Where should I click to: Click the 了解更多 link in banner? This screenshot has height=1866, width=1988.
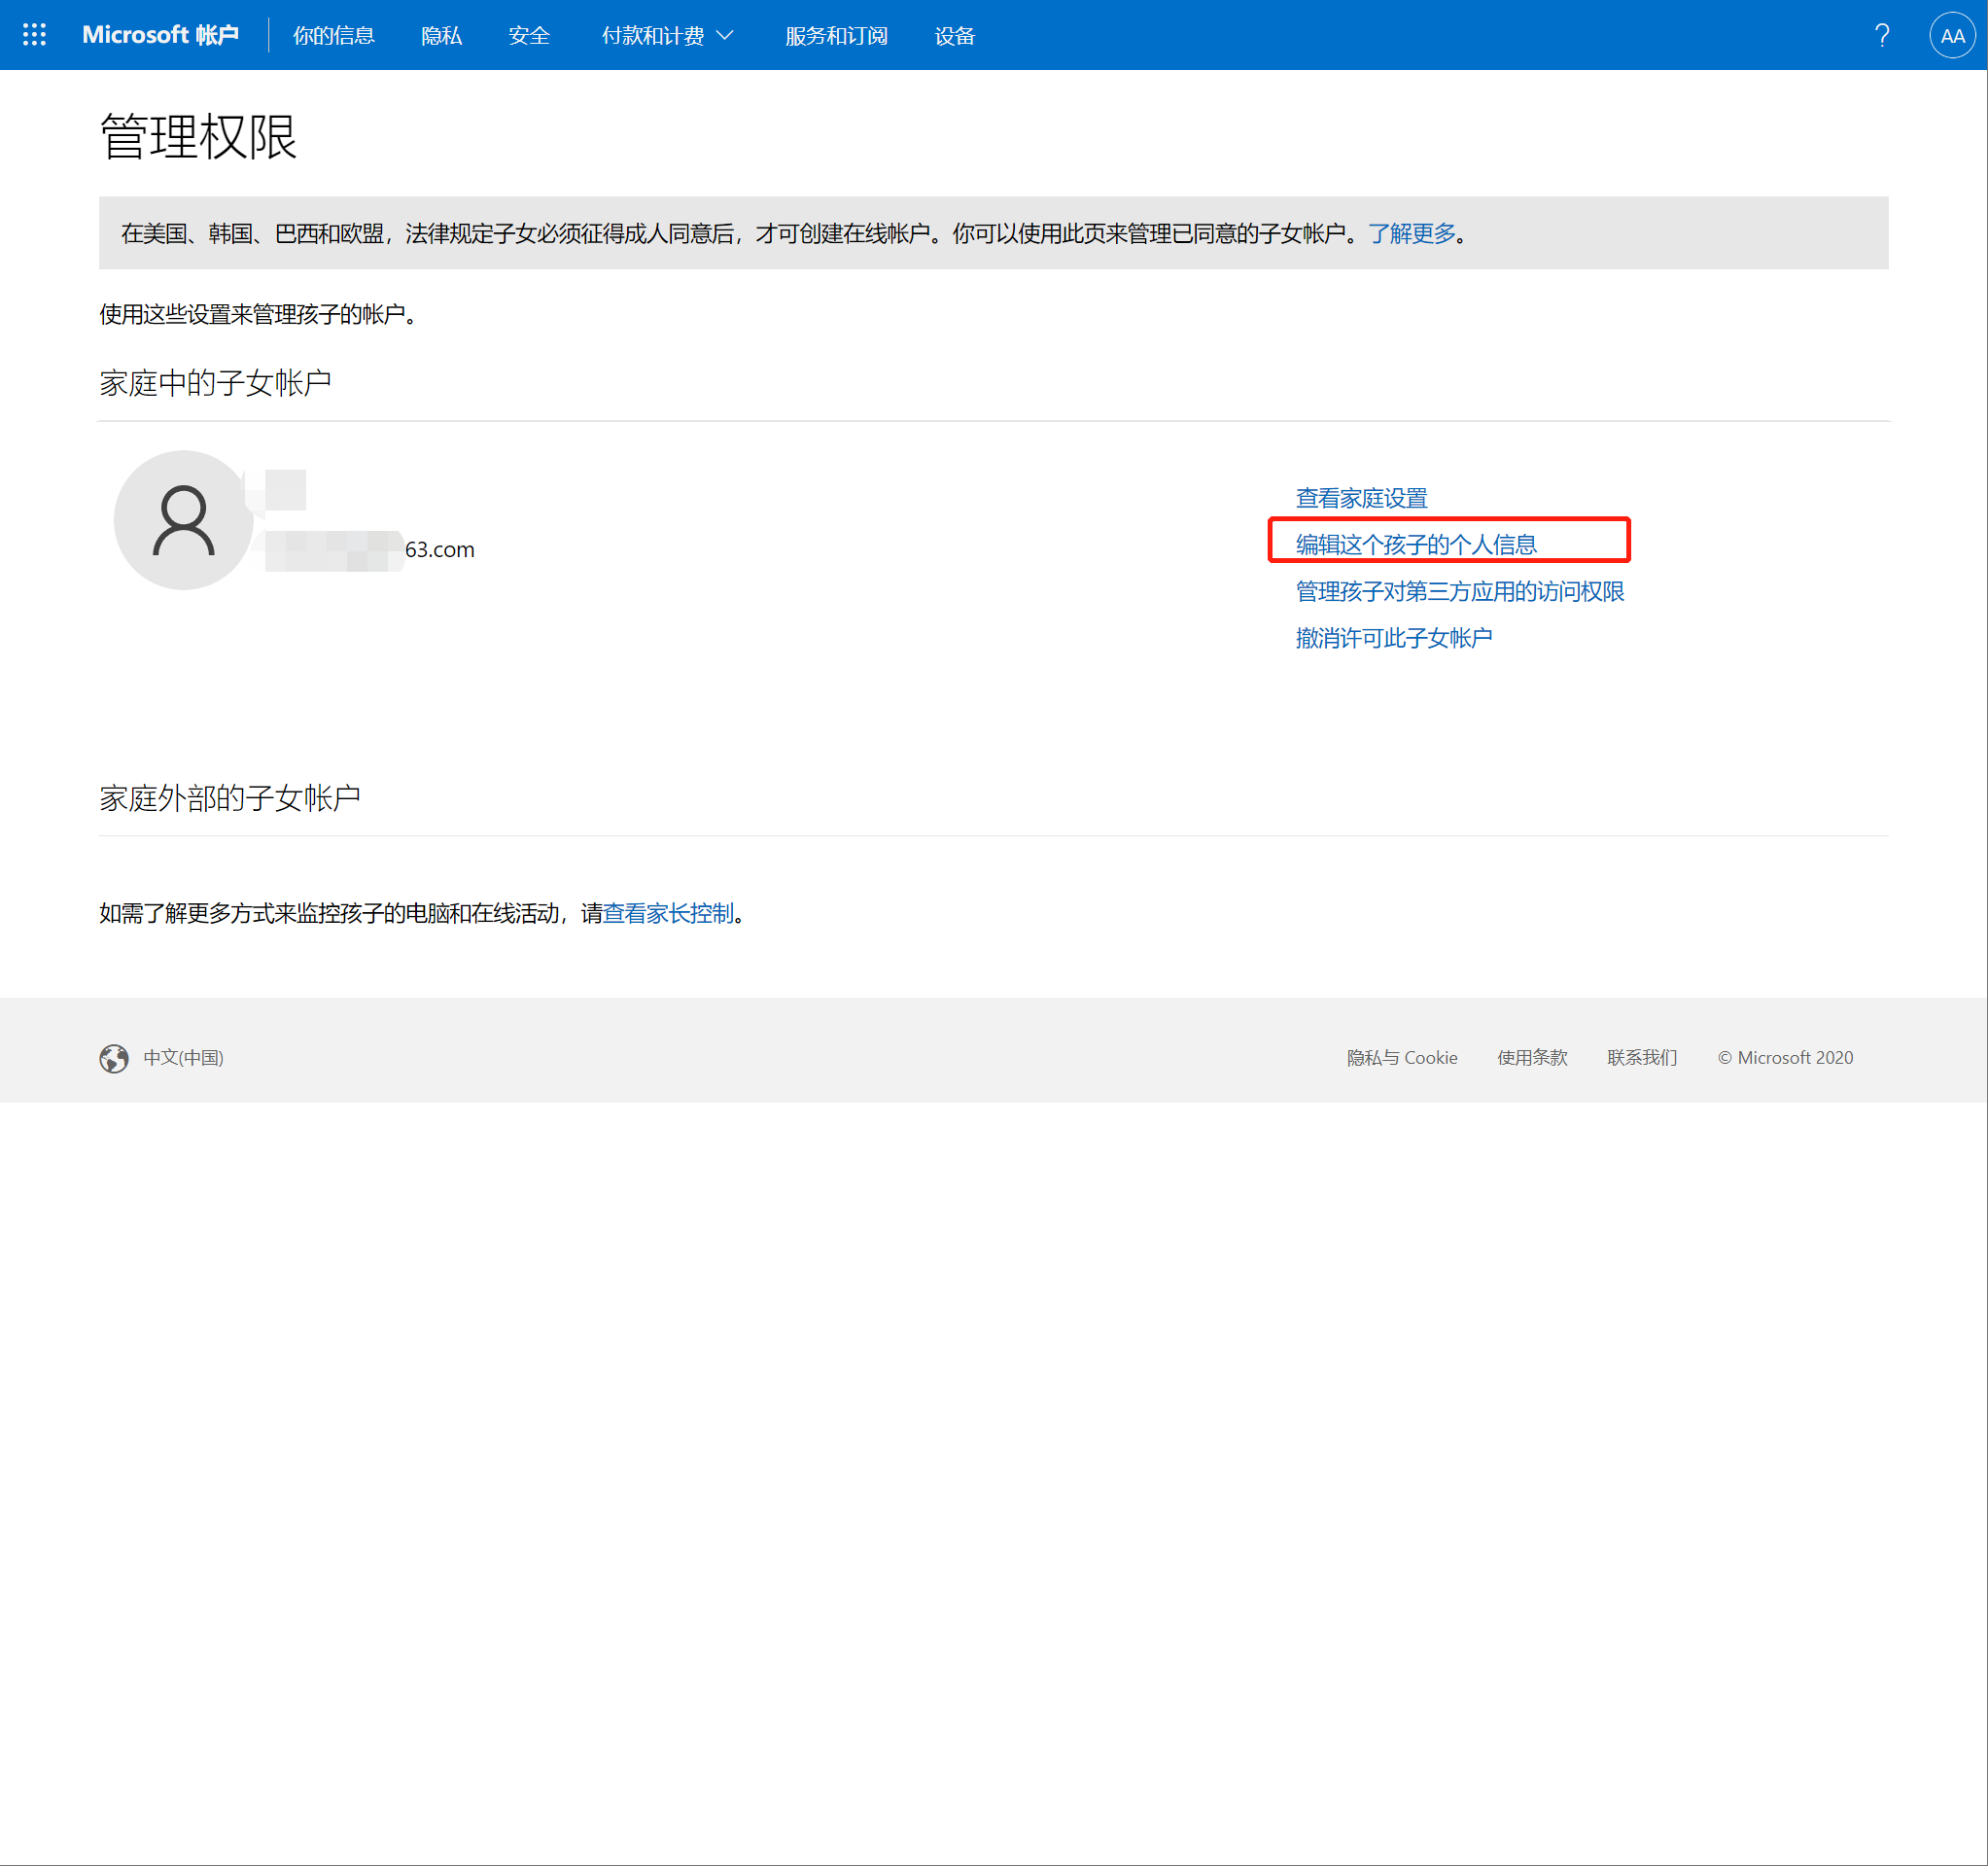[x=1411, y=233]
